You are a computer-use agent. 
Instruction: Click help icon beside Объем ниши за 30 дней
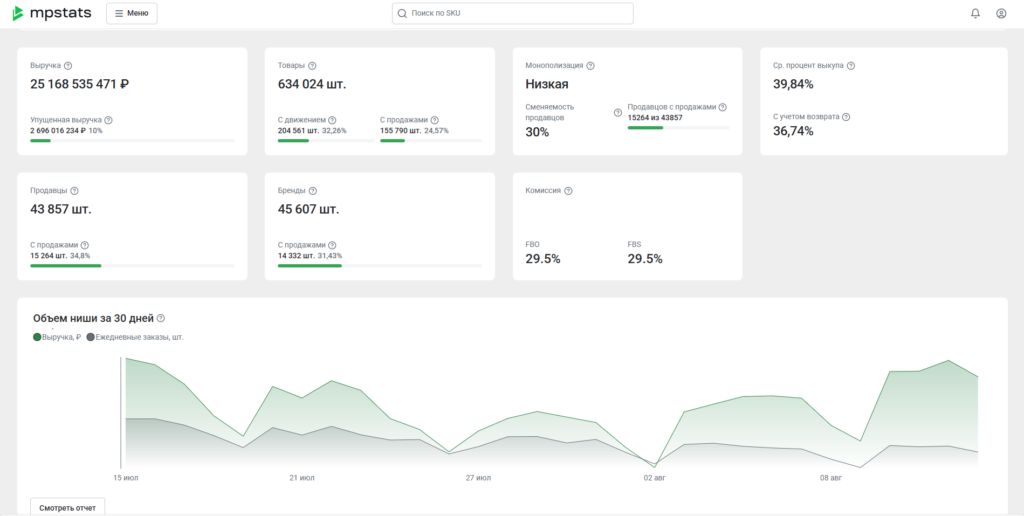(161, 318)
